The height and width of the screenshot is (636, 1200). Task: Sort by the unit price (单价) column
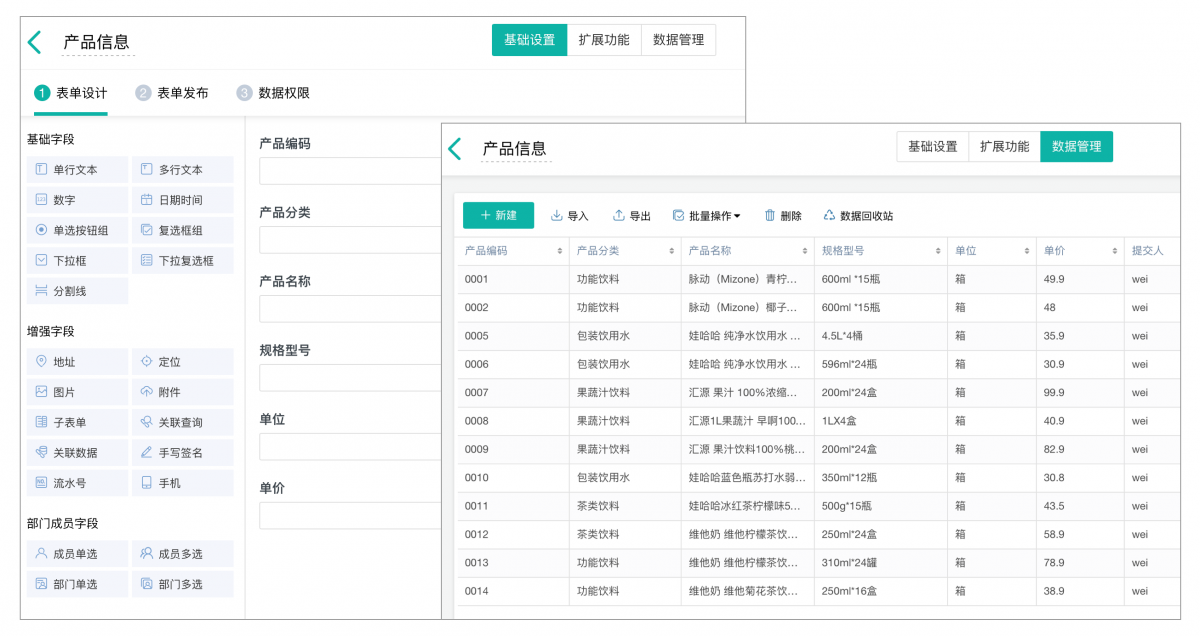1113,251
